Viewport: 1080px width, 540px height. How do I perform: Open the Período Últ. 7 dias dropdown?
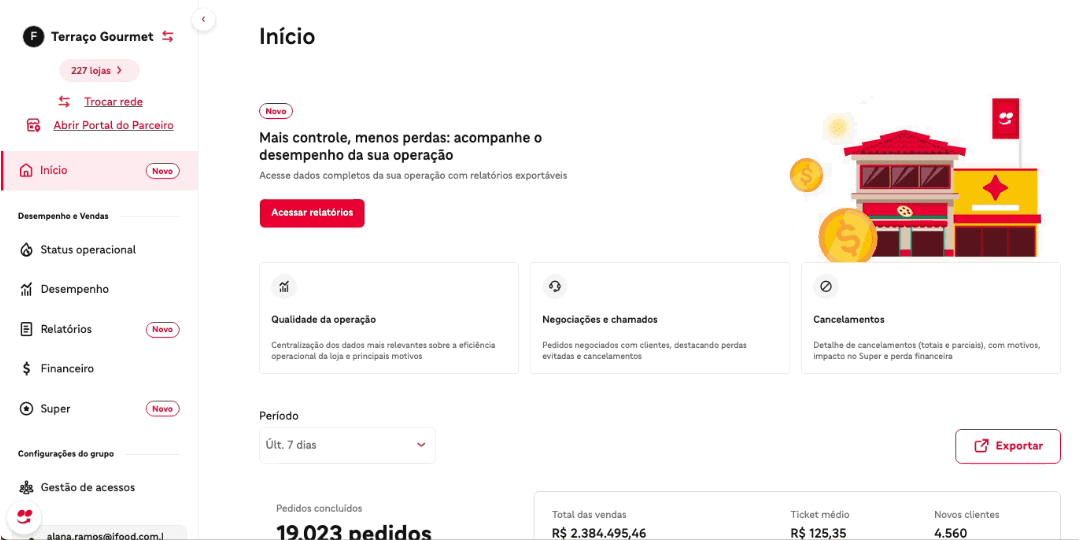click(347, 445)
